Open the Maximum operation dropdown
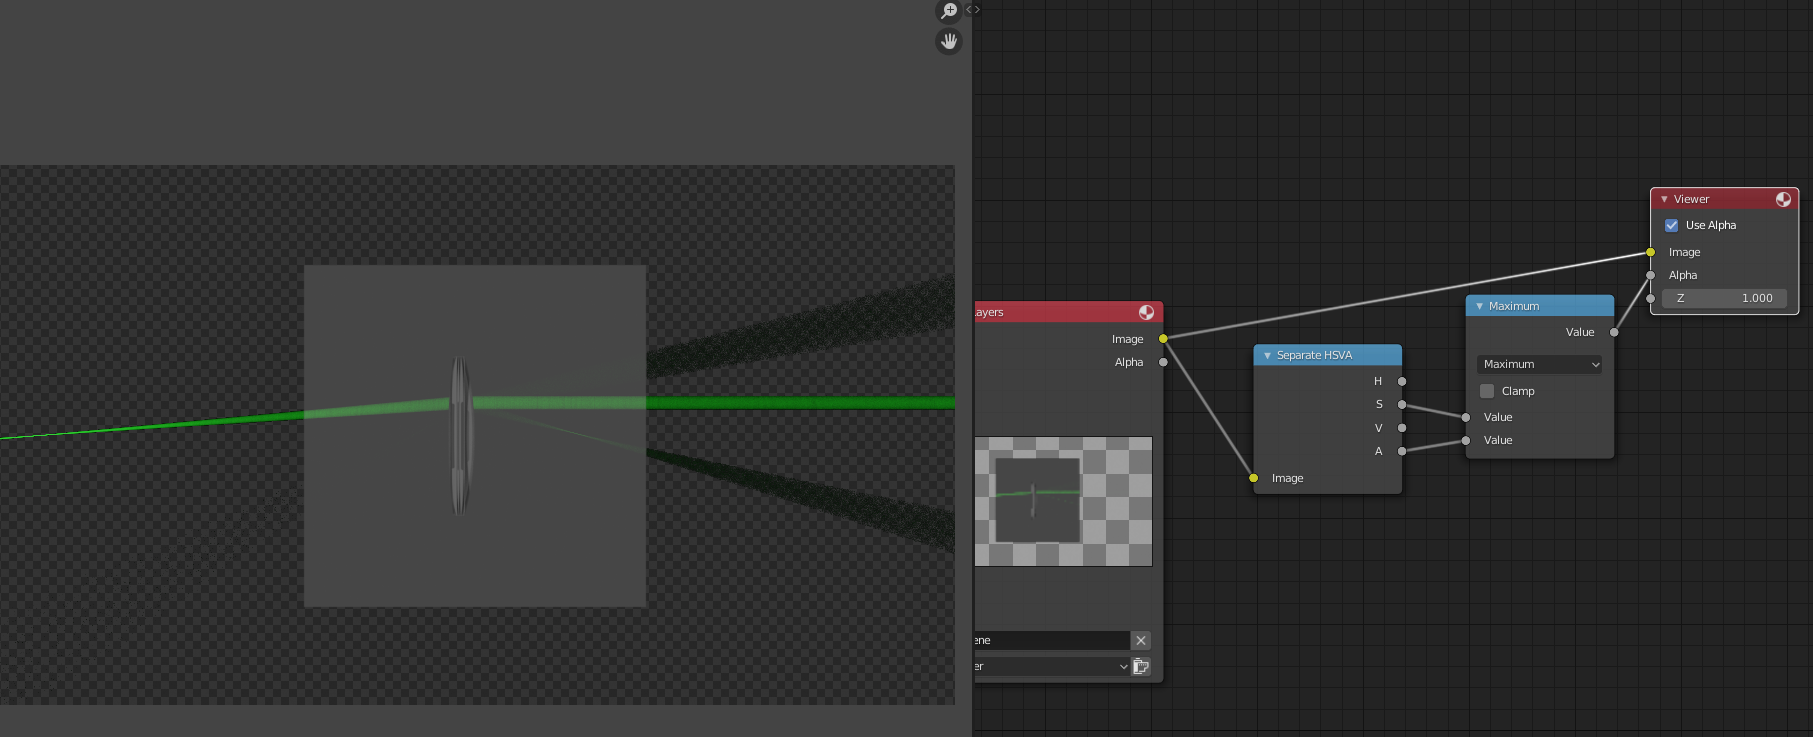Image resolution: width=1813 pixels, height=737 pixels. point(1539,364)
